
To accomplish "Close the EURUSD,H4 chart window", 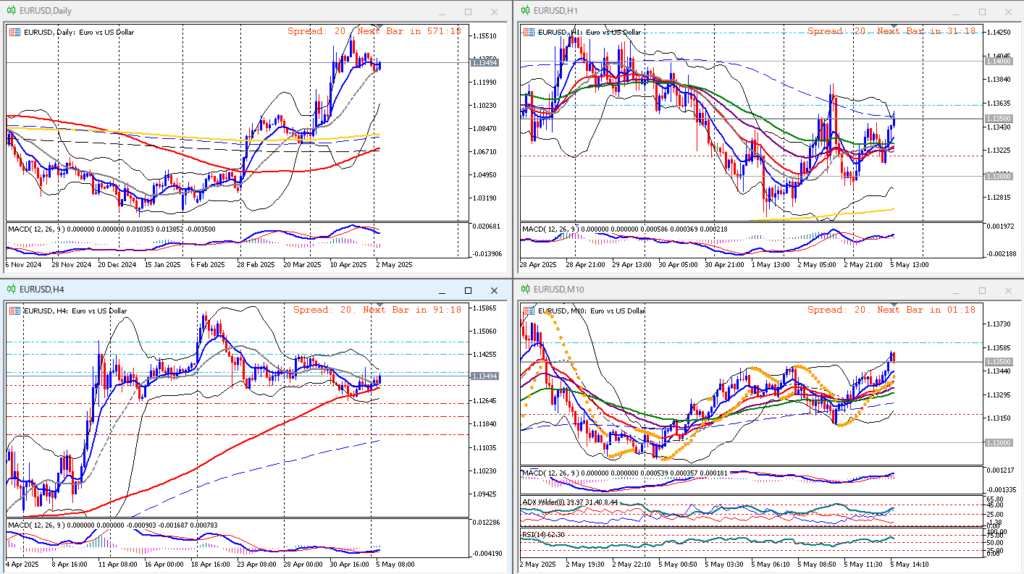I will coord(494,291).
